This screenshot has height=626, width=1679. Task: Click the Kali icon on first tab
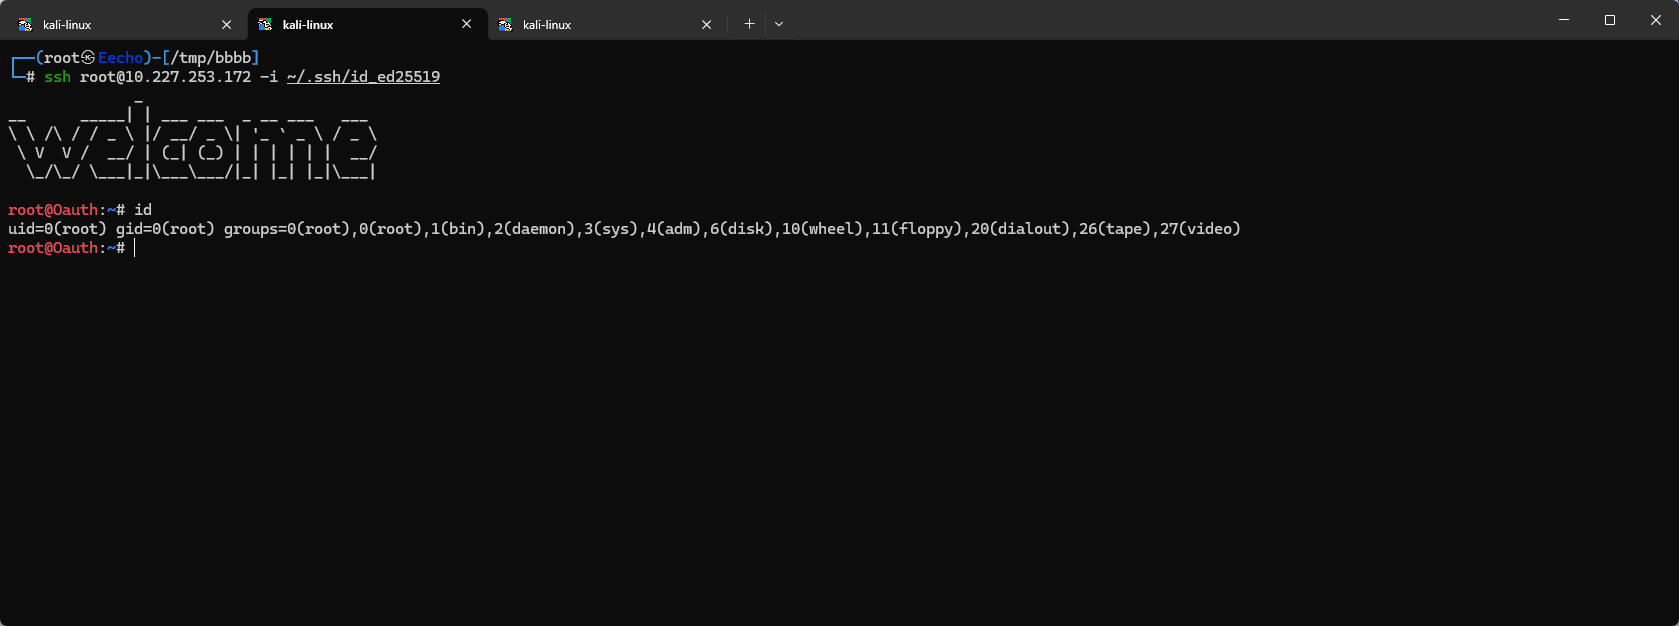click(x=26, y=25)
